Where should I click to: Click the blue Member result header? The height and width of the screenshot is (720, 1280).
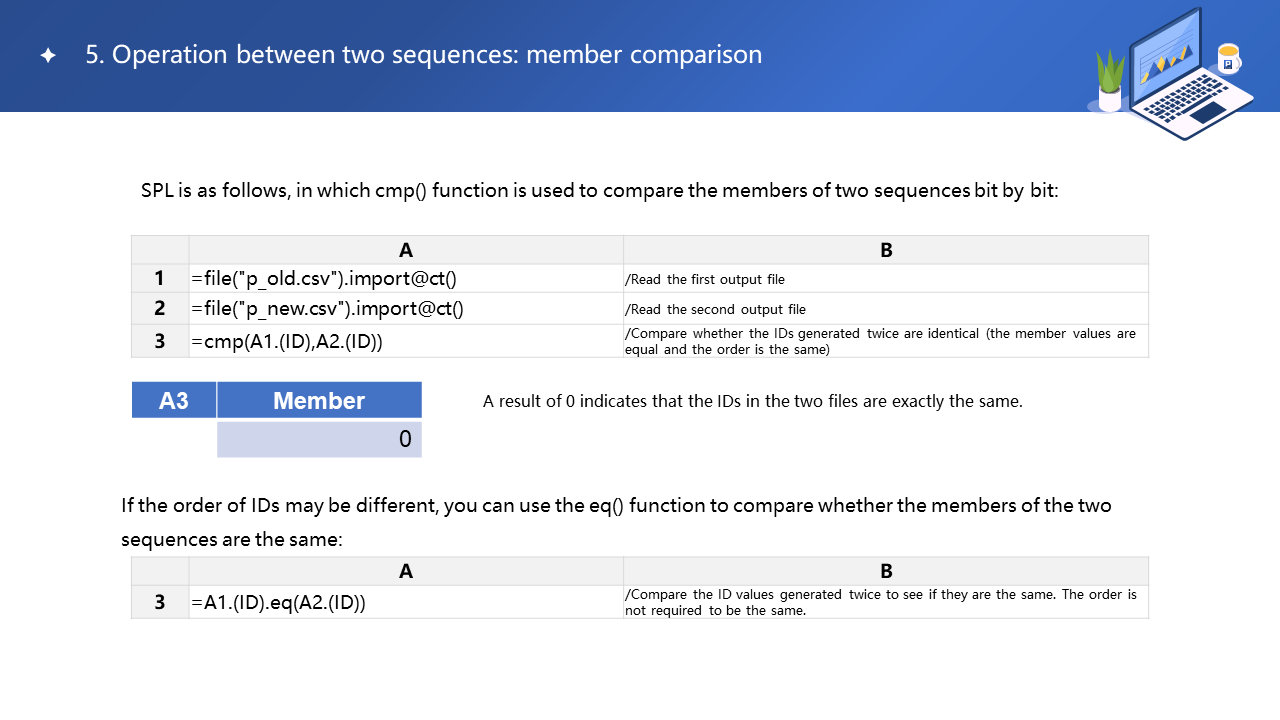coord(319,400)
